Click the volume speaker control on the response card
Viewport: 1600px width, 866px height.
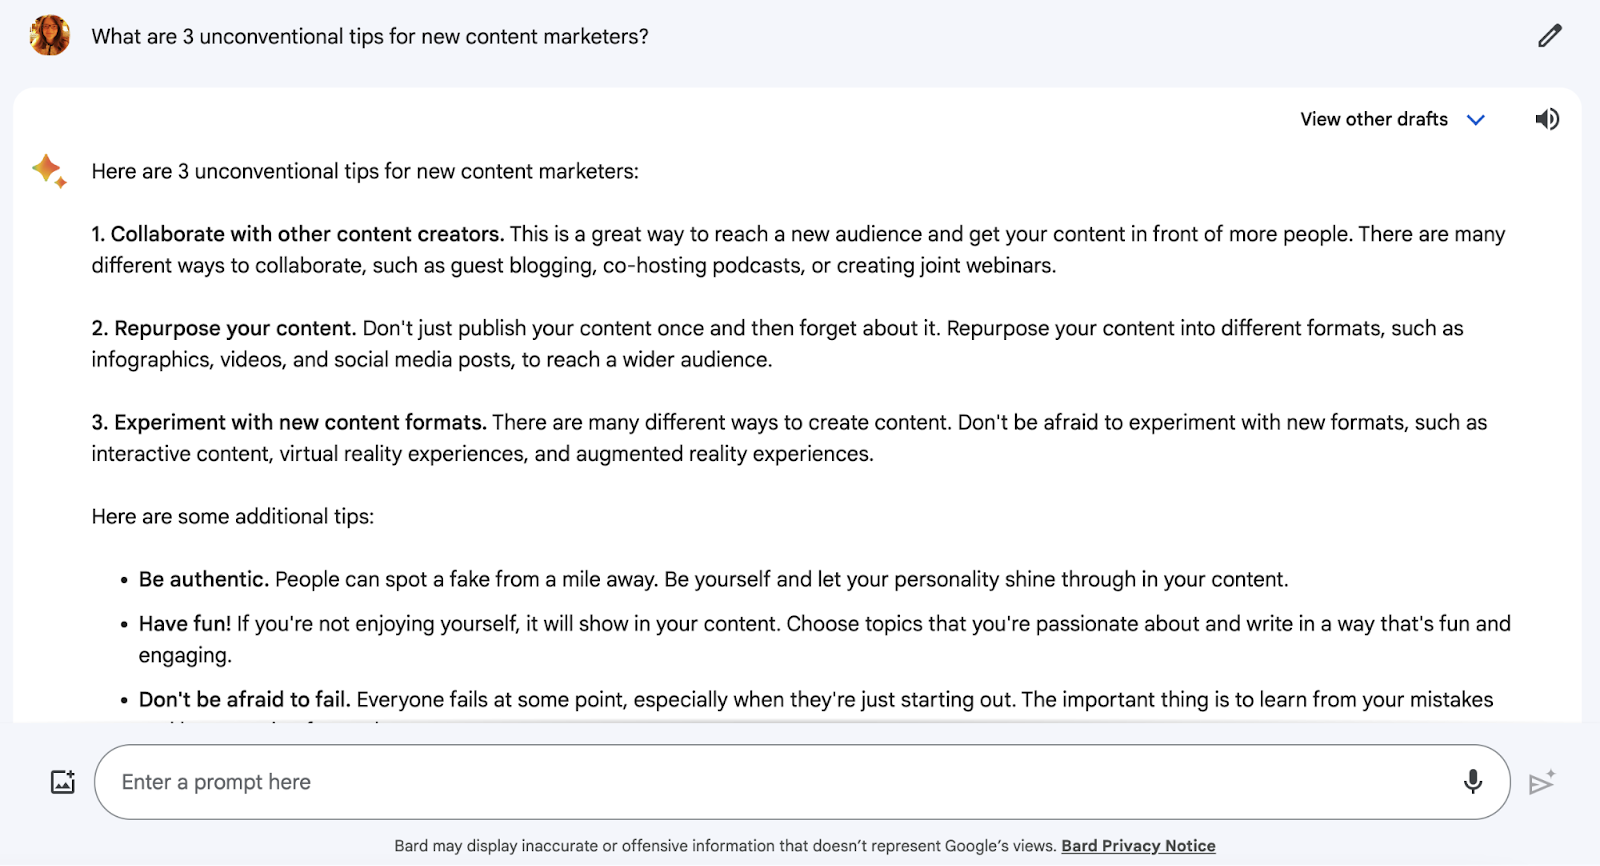tap(1546, 119)
